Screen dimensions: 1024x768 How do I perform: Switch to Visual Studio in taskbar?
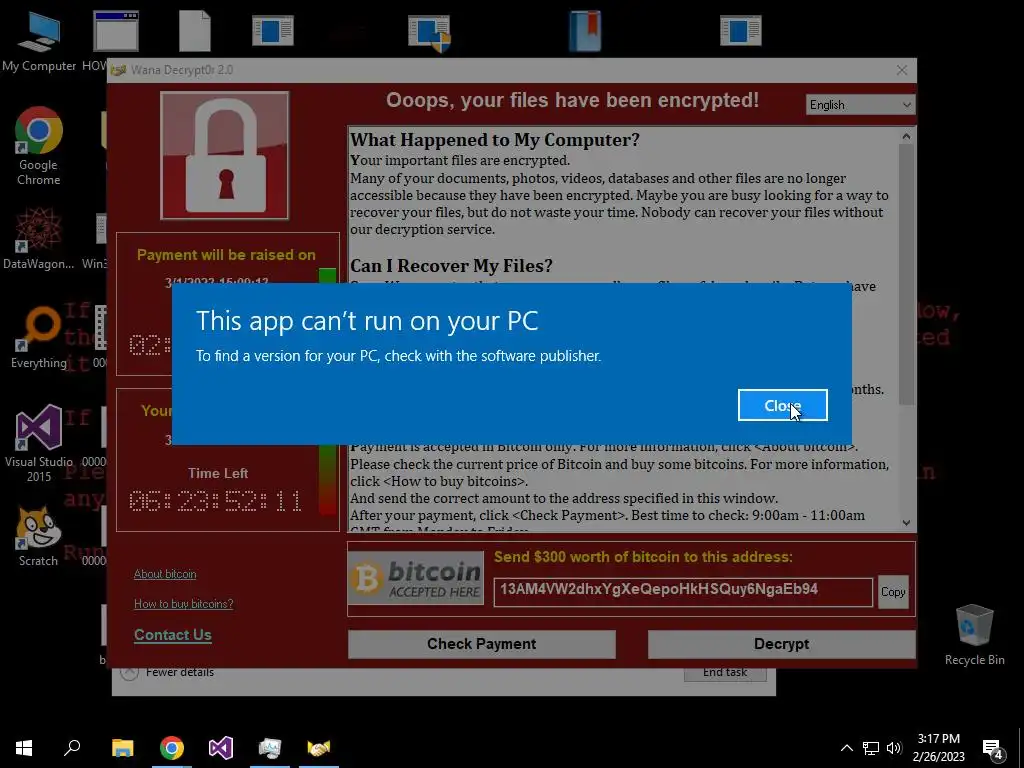click(x=221, y=748)
